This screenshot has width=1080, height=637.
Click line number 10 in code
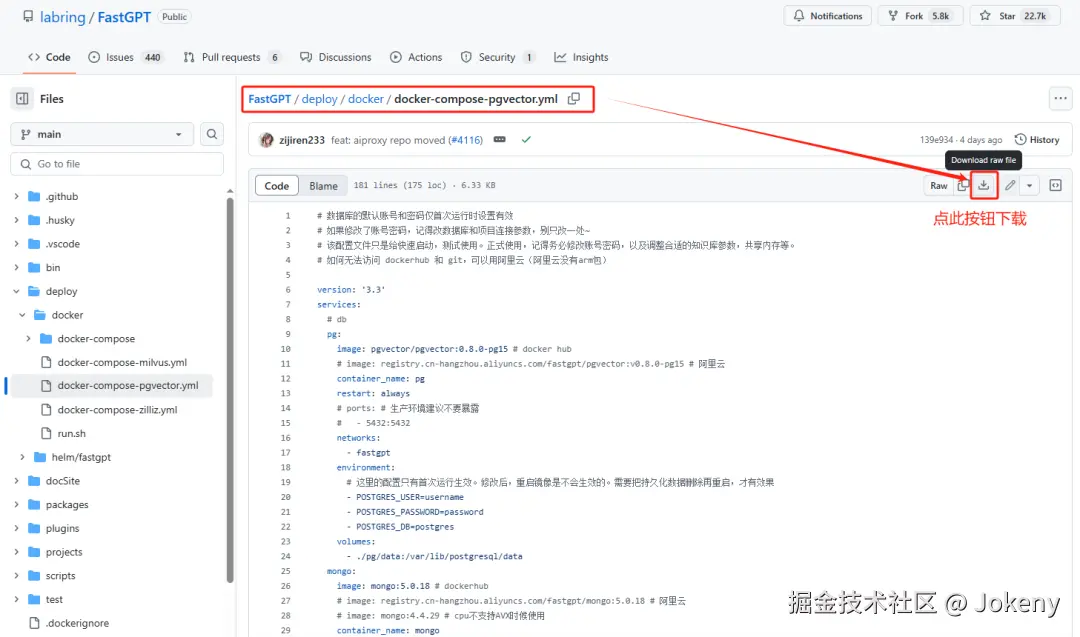click(285, 349)
